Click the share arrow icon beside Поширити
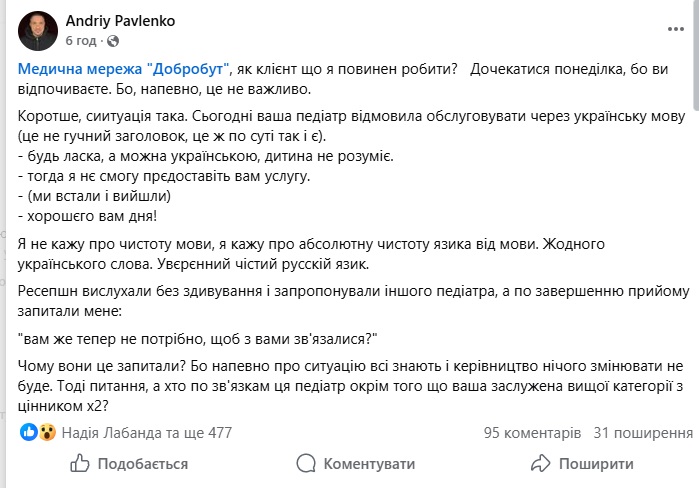699x488 pixels. pos(541,464)
